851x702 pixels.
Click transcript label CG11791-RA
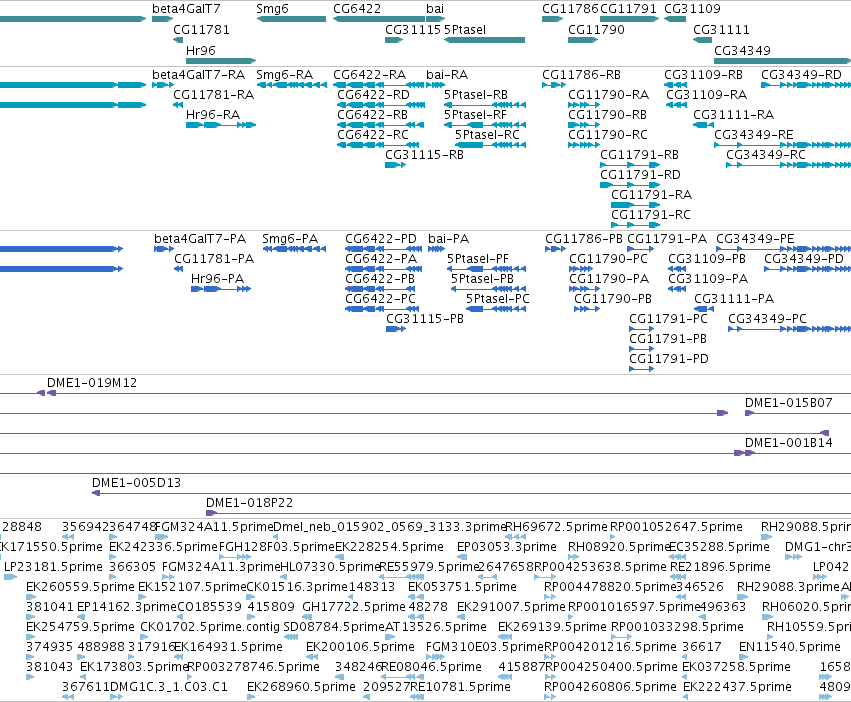[651, 195]
